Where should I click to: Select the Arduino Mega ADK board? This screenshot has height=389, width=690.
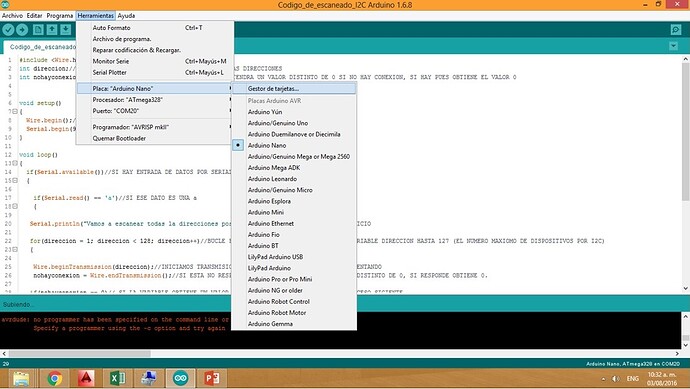point(294,168)
